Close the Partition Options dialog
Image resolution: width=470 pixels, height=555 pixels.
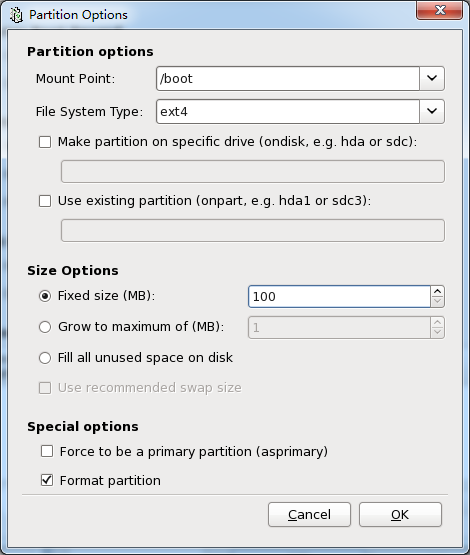click(440, 11)
